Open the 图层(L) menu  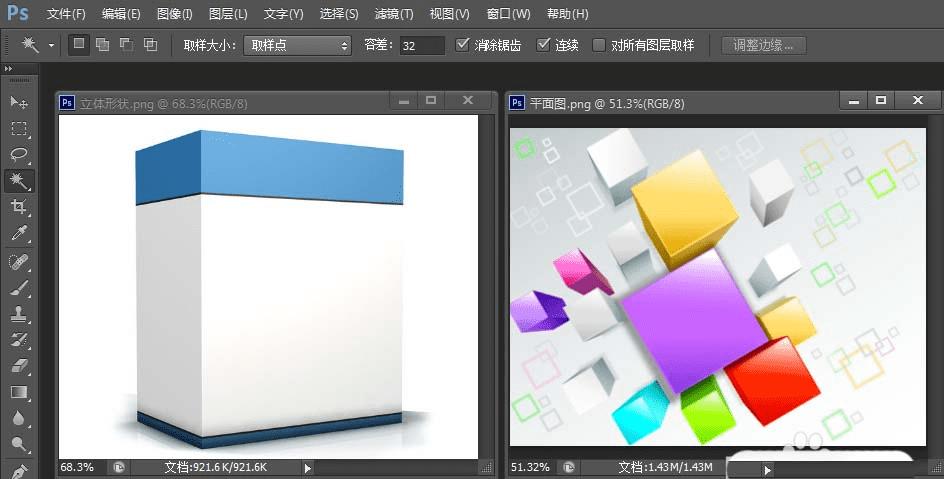pyautogui.click(x=228, y=13)
